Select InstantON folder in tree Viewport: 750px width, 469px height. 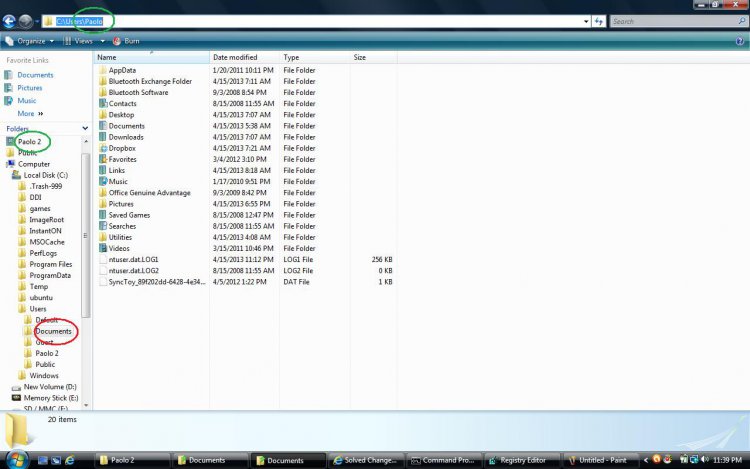click(45, 231)
